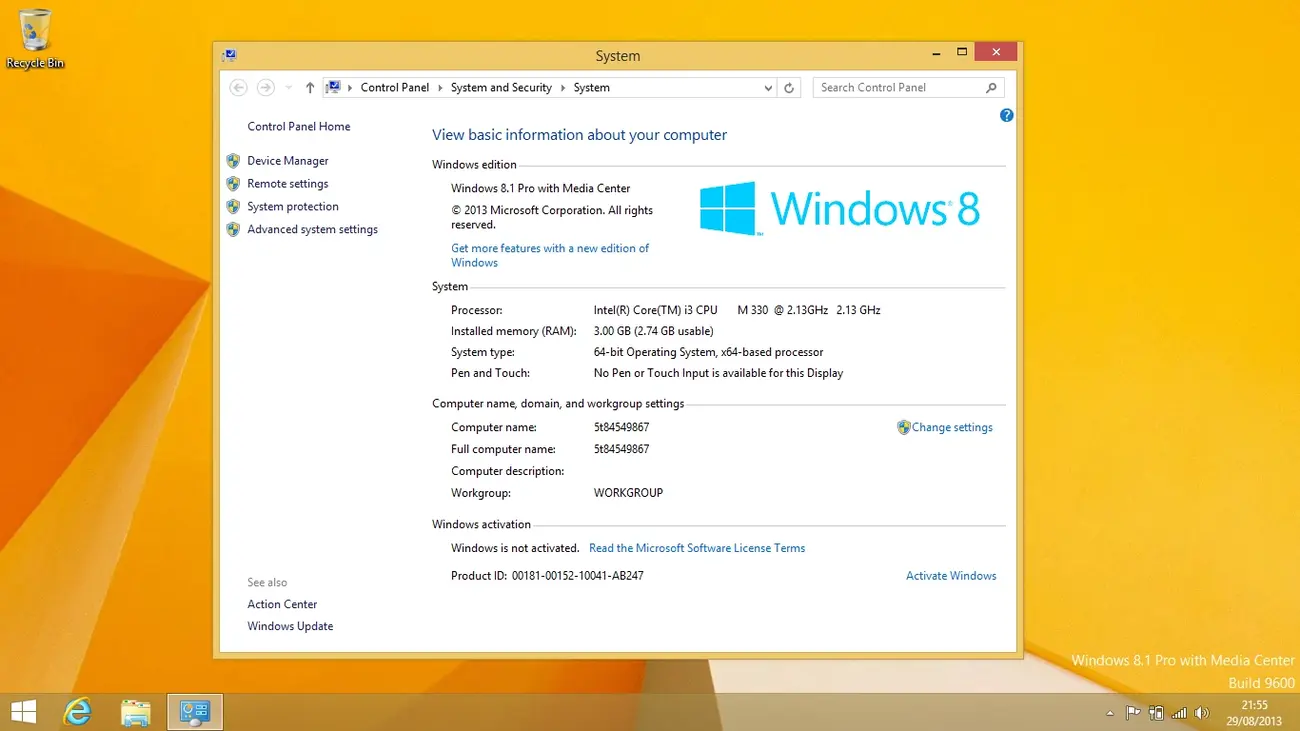Click the shield icon next to Device Manager
1300x731 pixels.
[233, 160]
